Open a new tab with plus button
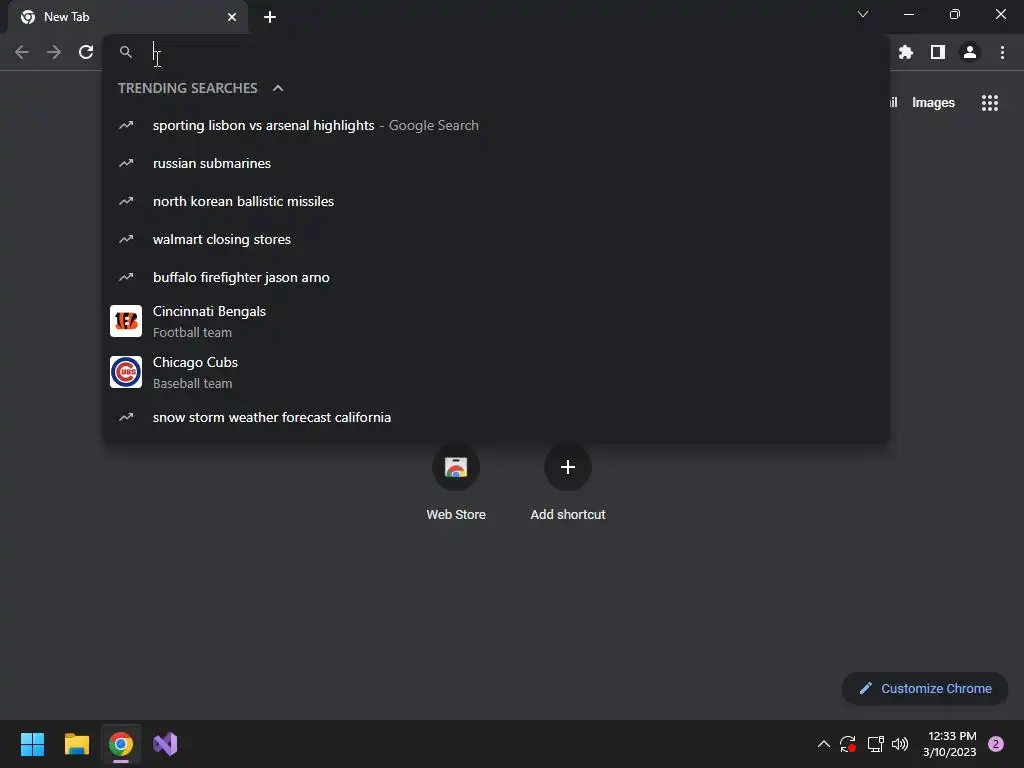The image size is (1024, 768). click(270, 17)
